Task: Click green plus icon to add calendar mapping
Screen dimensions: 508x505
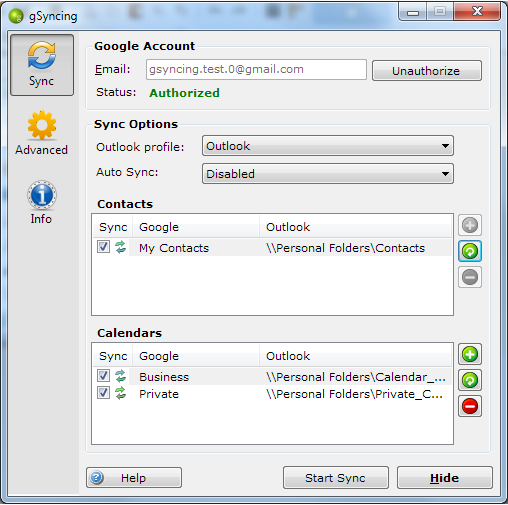Action: 470,354
